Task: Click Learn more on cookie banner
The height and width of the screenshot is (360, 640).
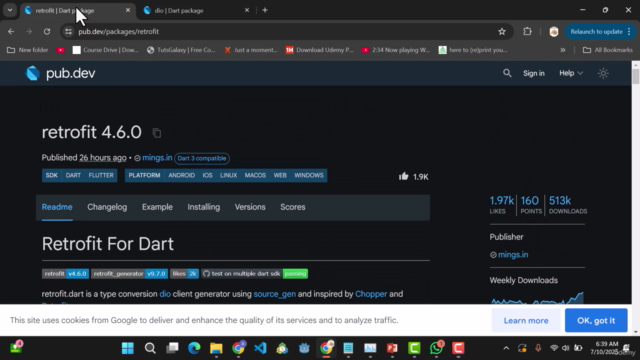Action: 526,320
